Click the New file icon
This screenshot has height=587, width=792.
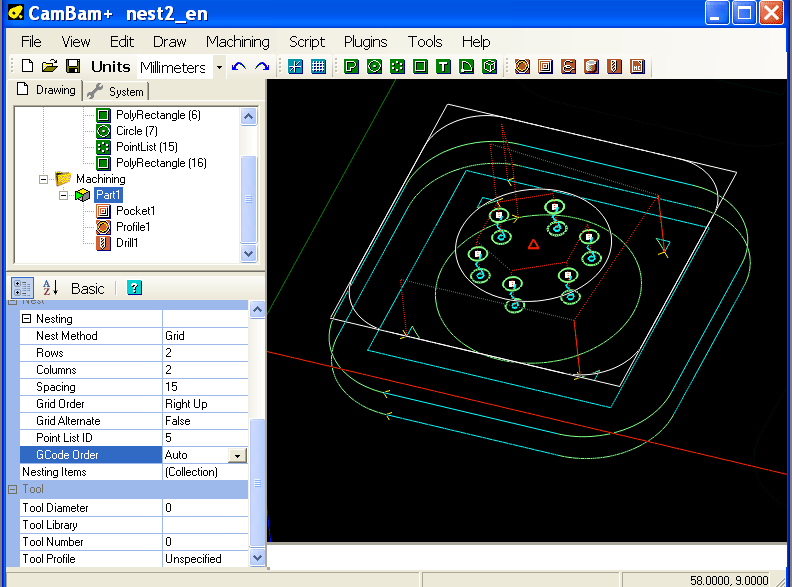(27, 66)
